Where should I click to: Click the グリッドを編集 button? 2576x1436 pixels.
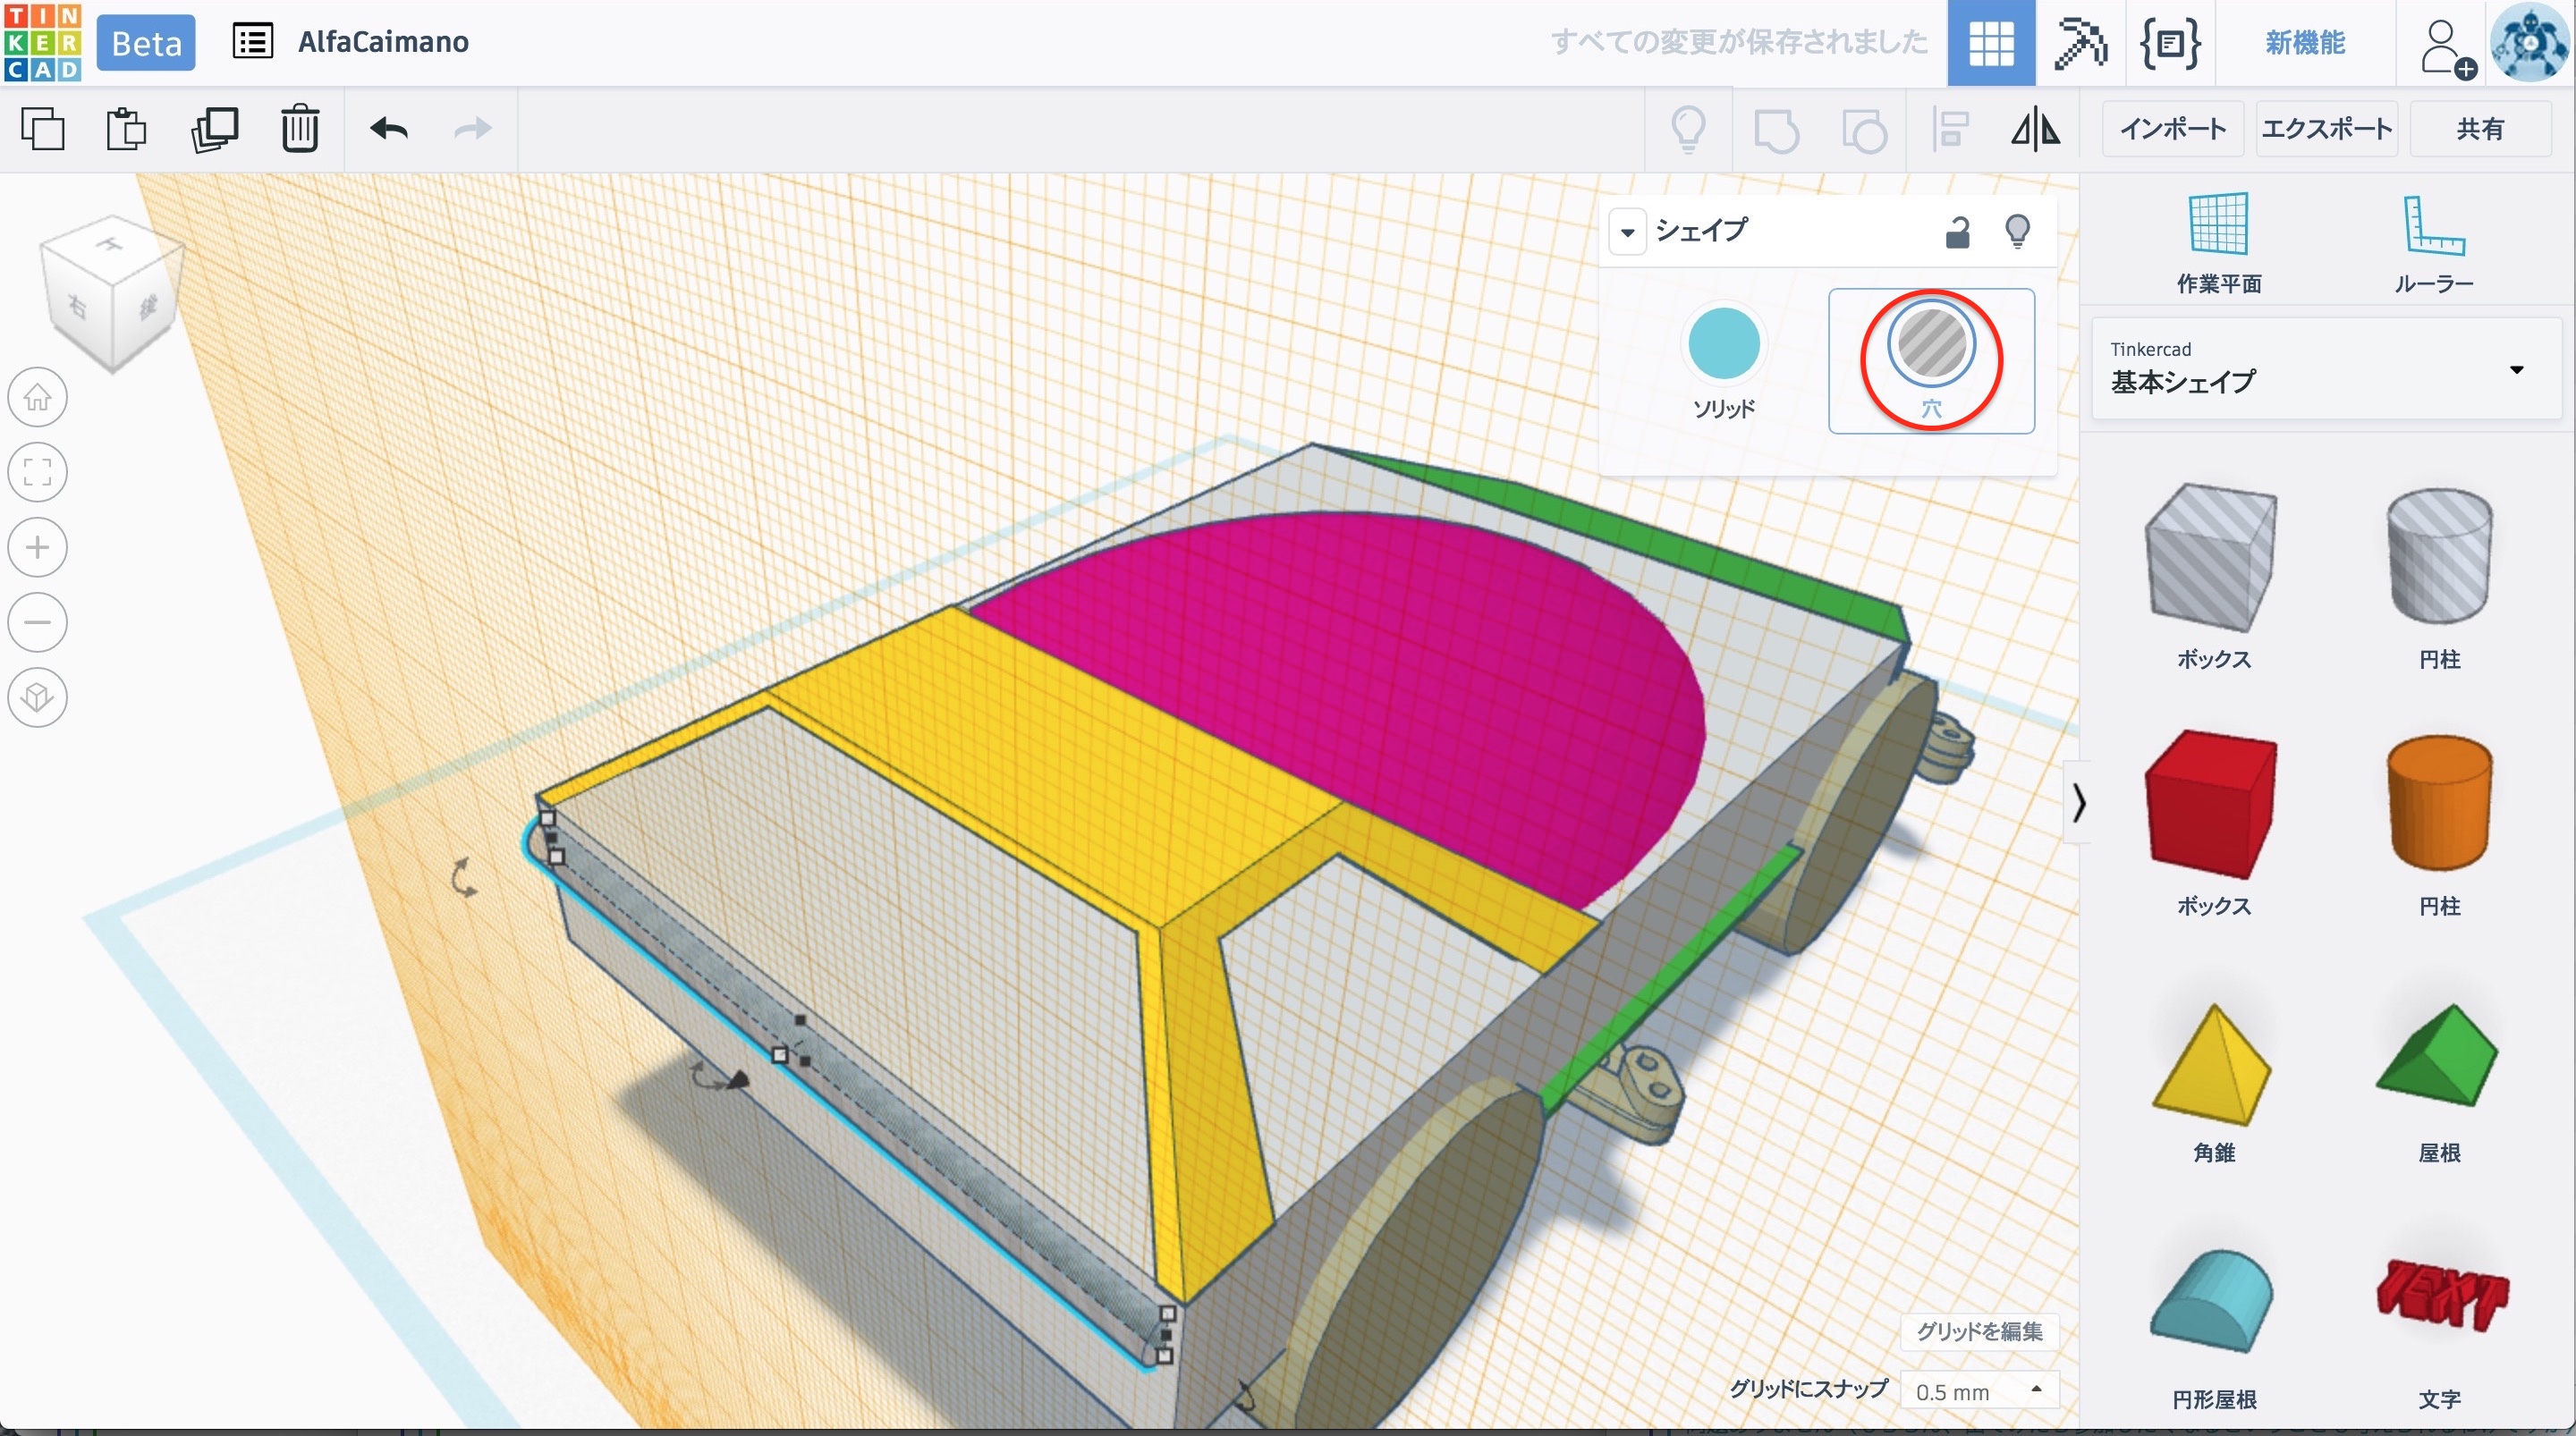(1978, 1331)
